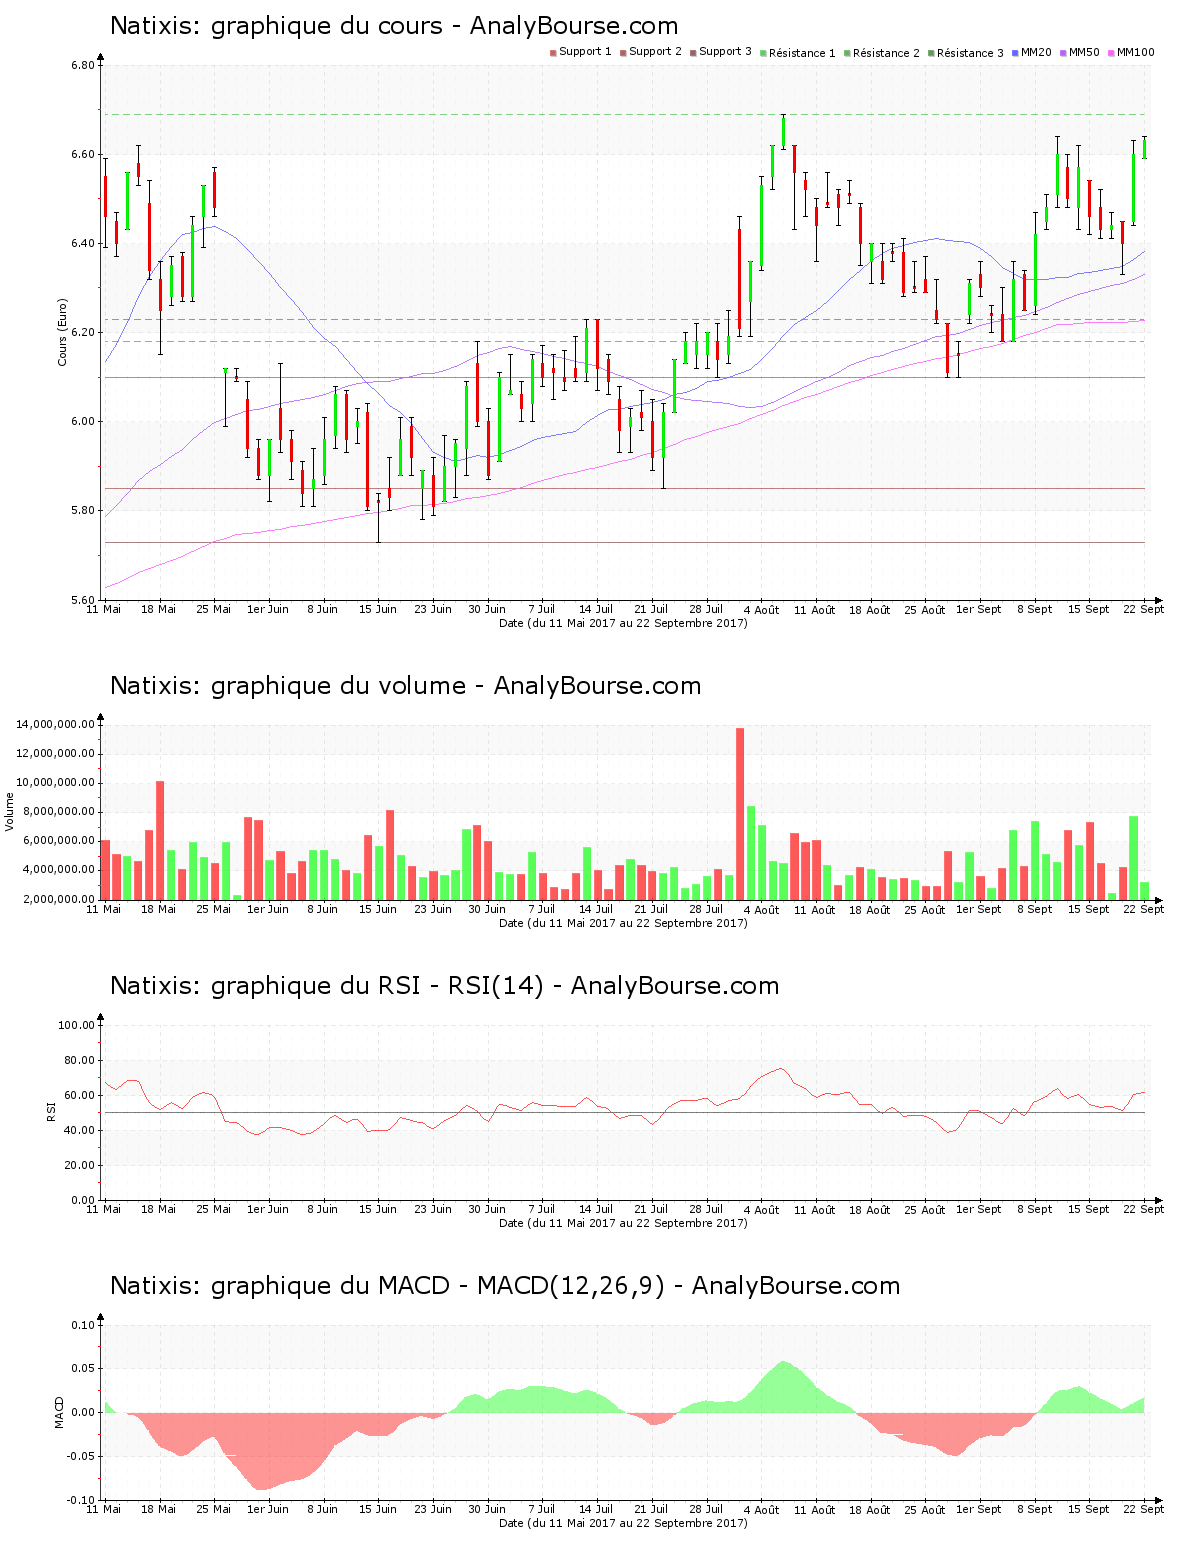The image size is (1200, 1550).
Task: Click the '14 Juil' date on the RSI chart
Action: [597, 1209]
